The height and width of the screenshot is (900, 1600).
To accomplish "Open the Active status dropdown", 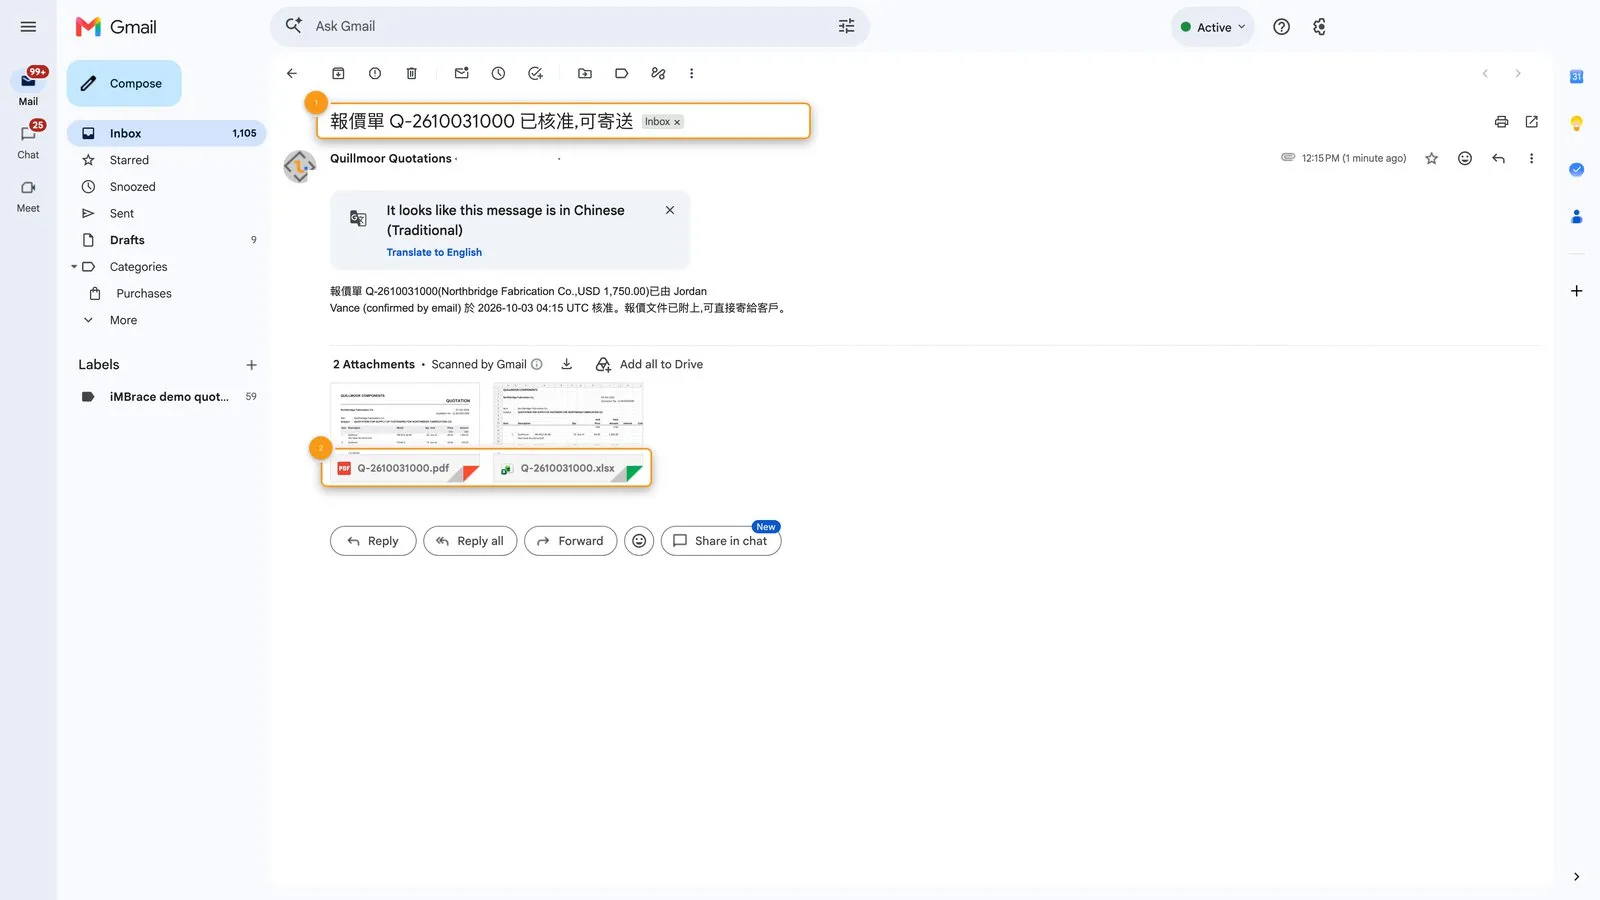I will click(1212, 27).
